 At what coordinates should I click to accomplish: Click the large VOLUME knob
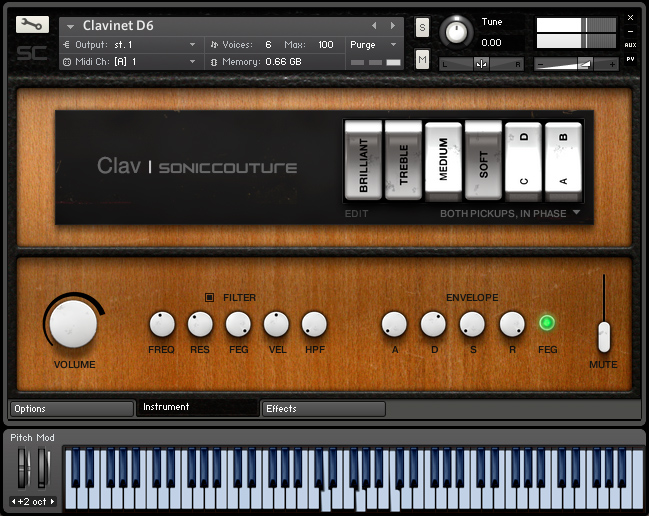73,323
